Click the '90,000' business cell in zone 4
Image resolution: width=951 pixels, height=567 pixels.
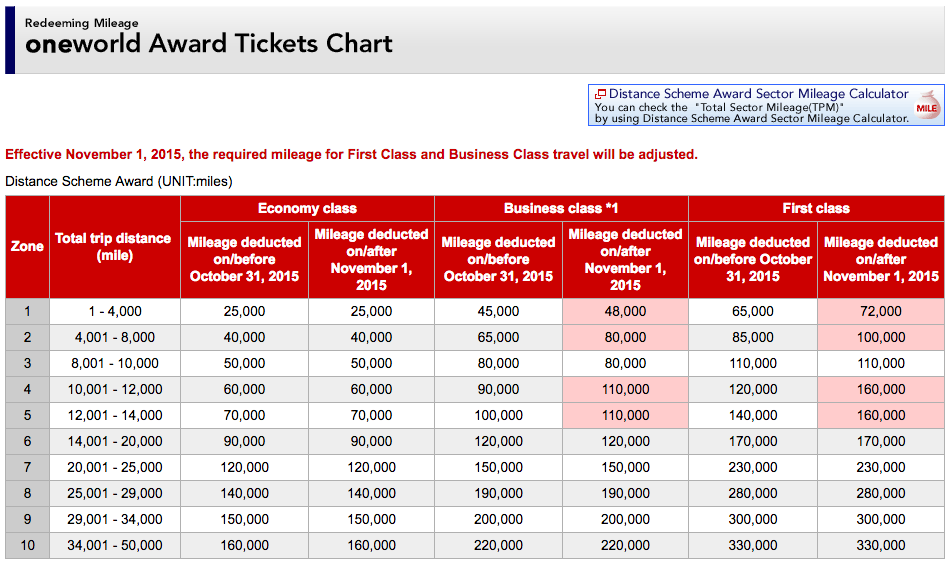499,390
